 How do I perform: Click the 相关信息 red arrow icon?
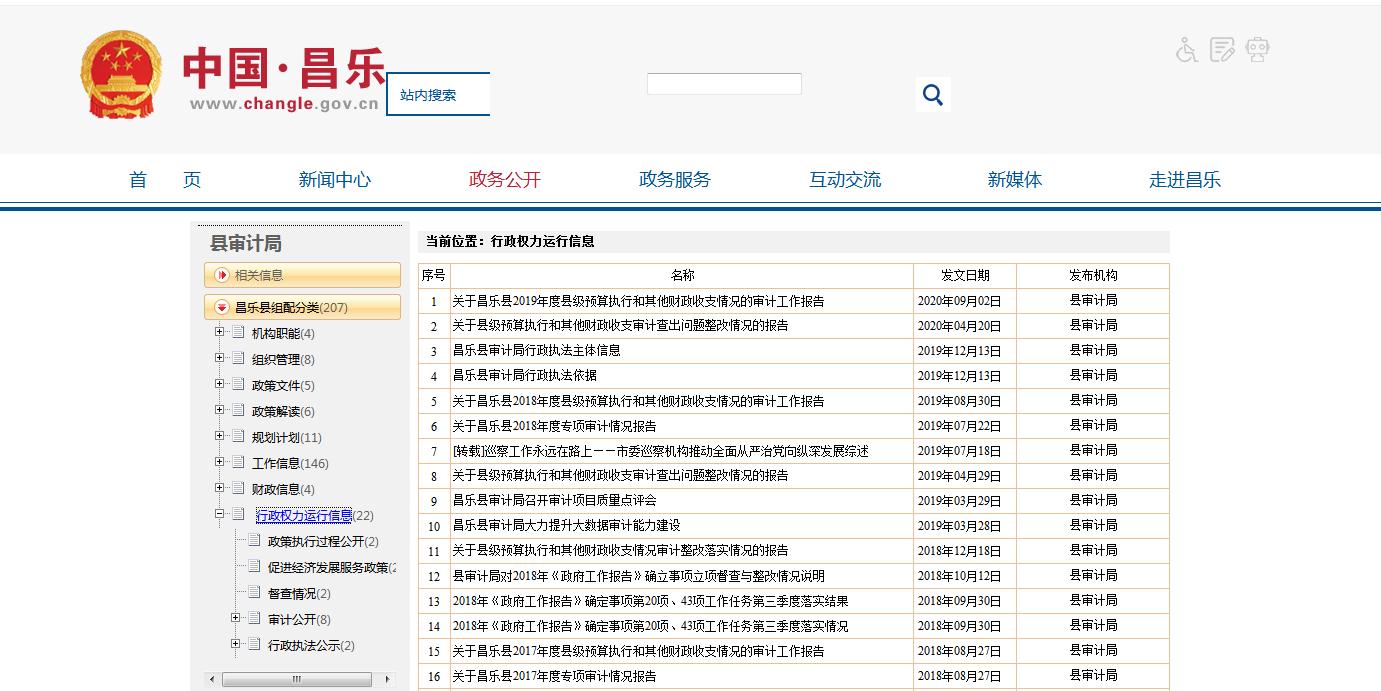[222, 275]
